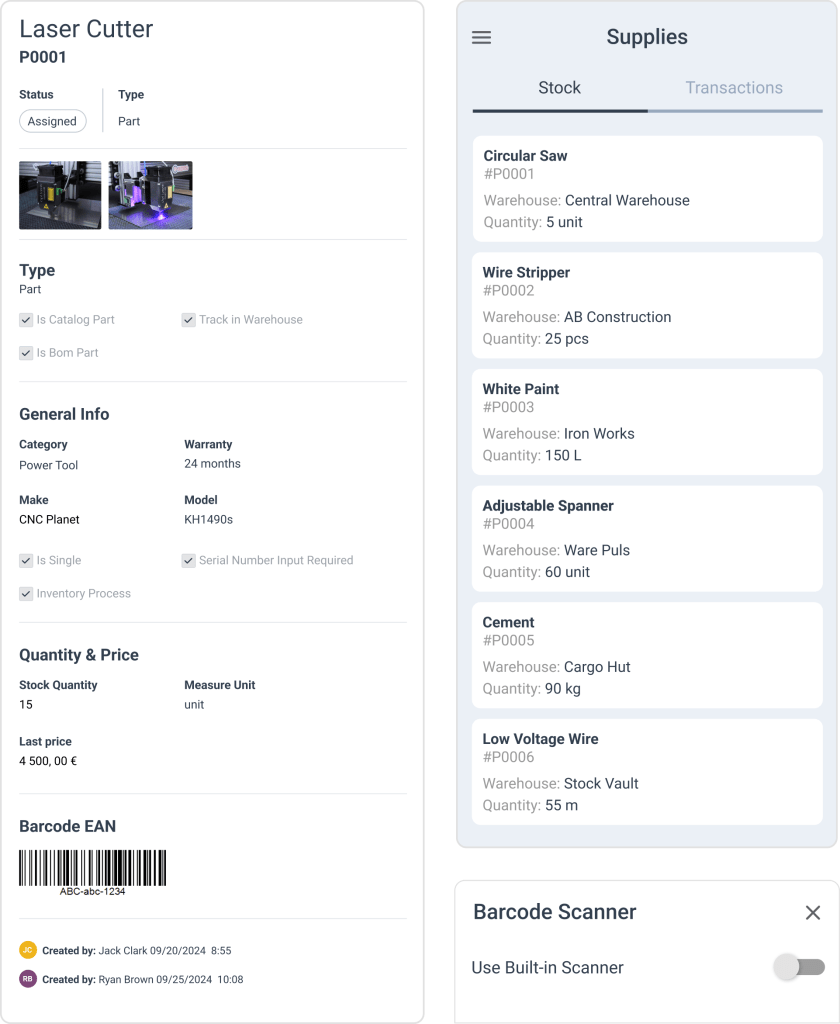
Task: Toggle the Use Built-in Scanner switch
Action: (x=800, y=967)
